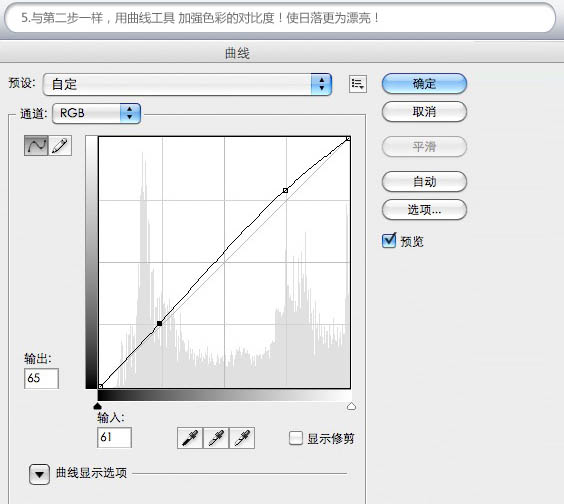Open the preset options menu icon
Viewport: 564px width, 504px height.
pyautogui.click(x=358, y=84)
